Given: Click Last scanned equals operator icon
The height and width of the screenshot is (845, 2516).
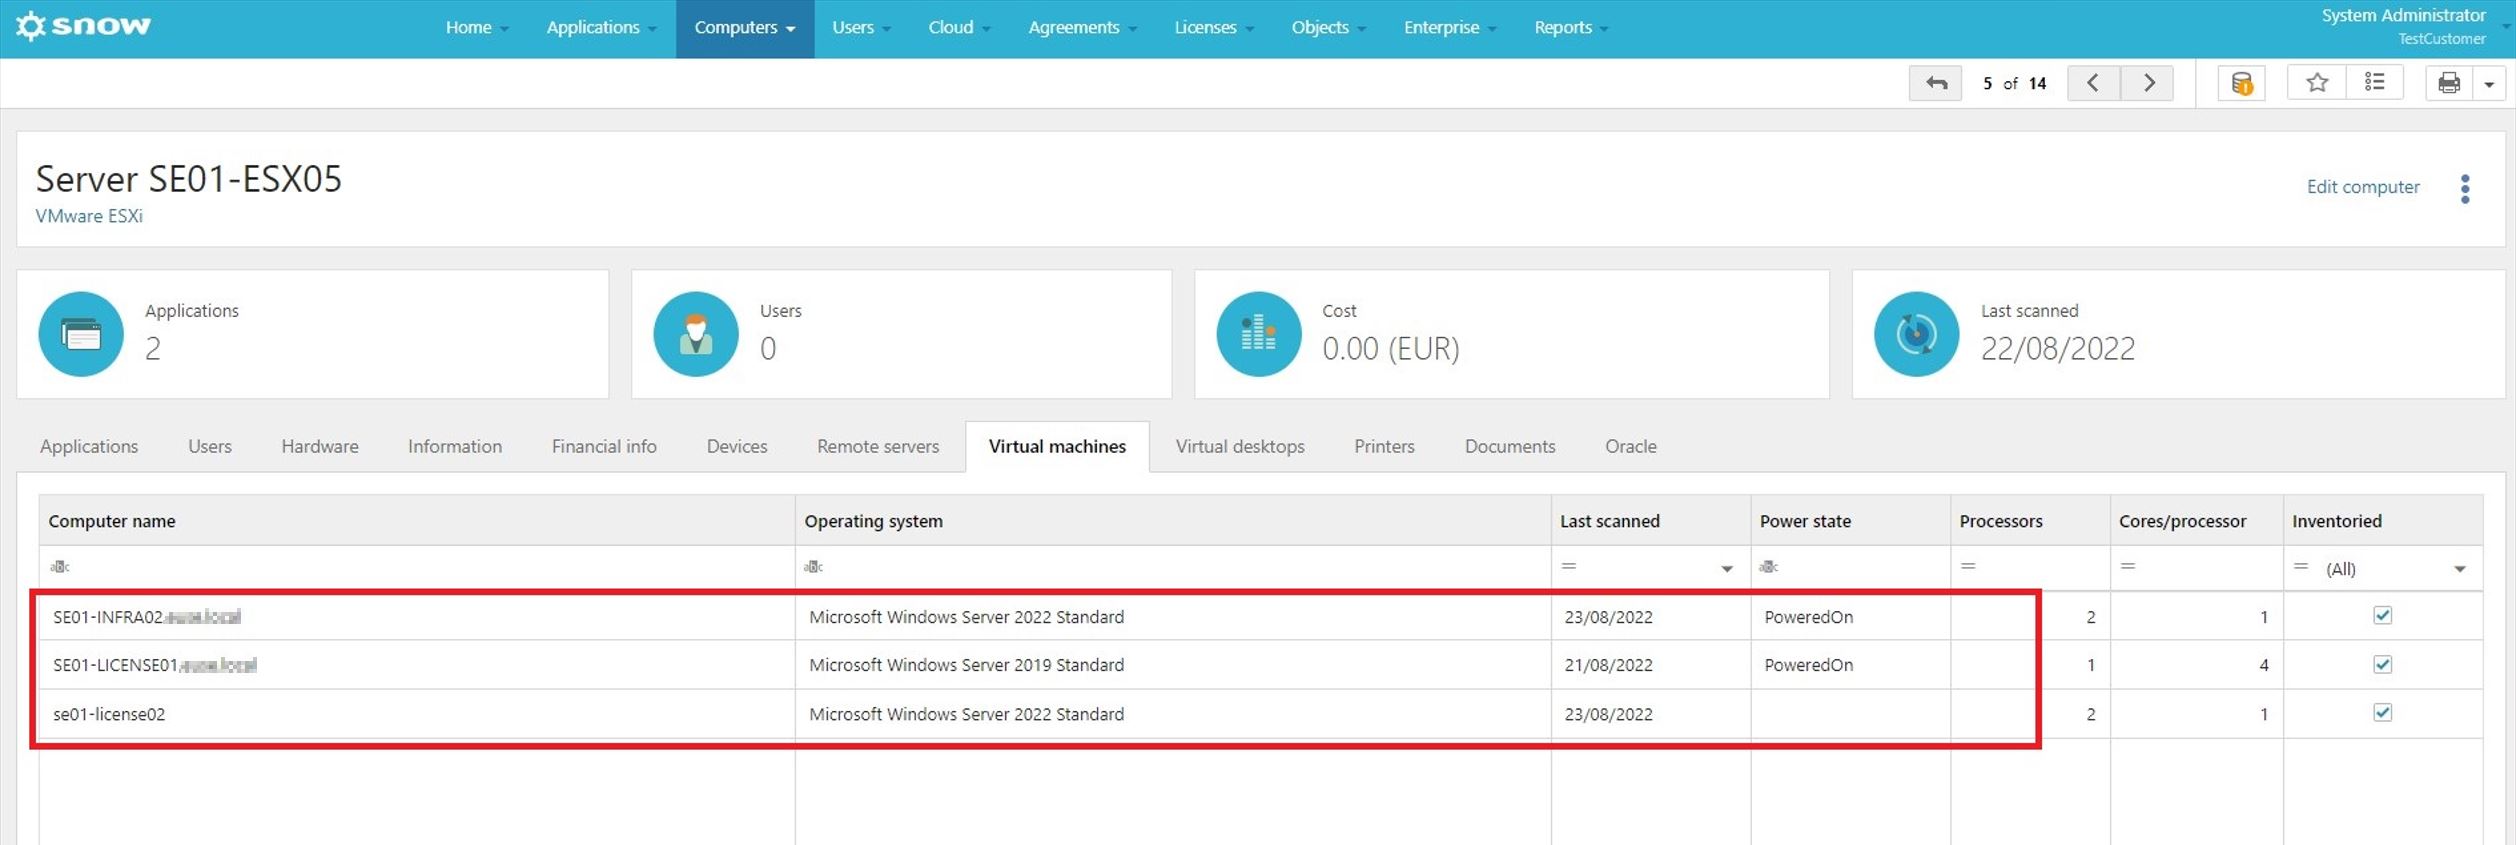Looking at the screenshot, I should pos(1569,566).
